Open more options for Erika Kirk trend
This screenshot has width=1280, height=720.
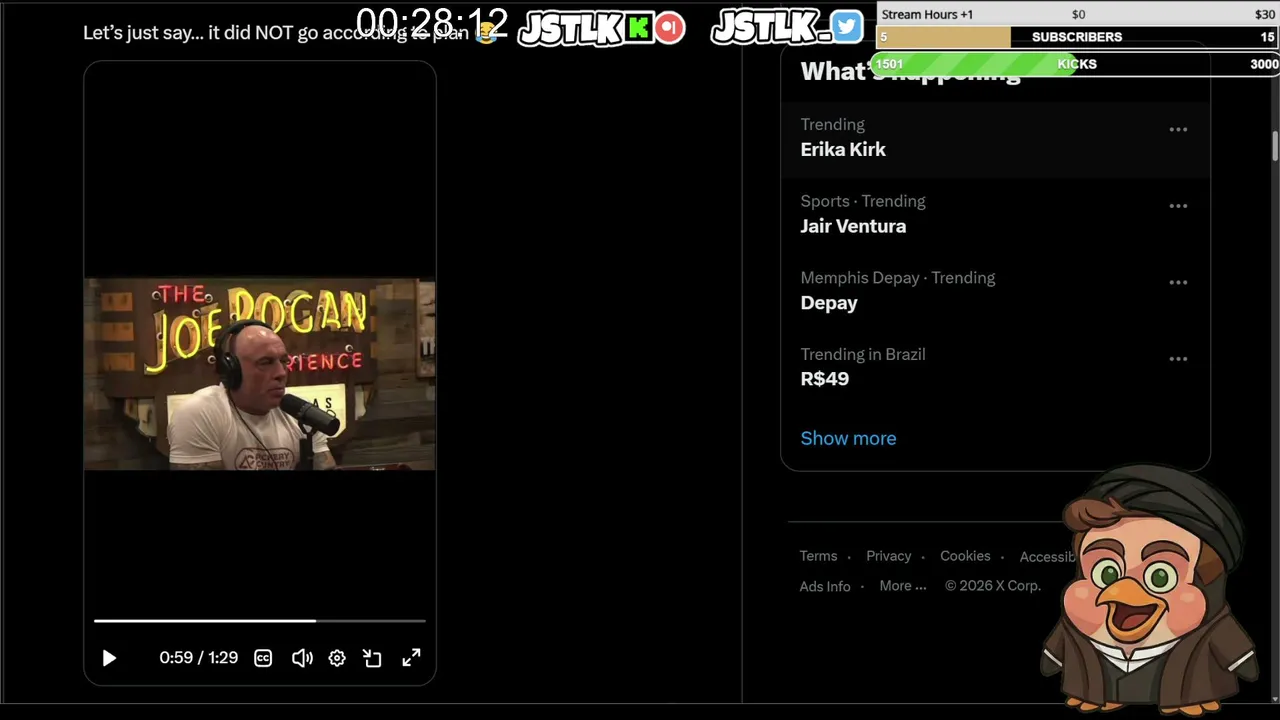point(1178,130)
